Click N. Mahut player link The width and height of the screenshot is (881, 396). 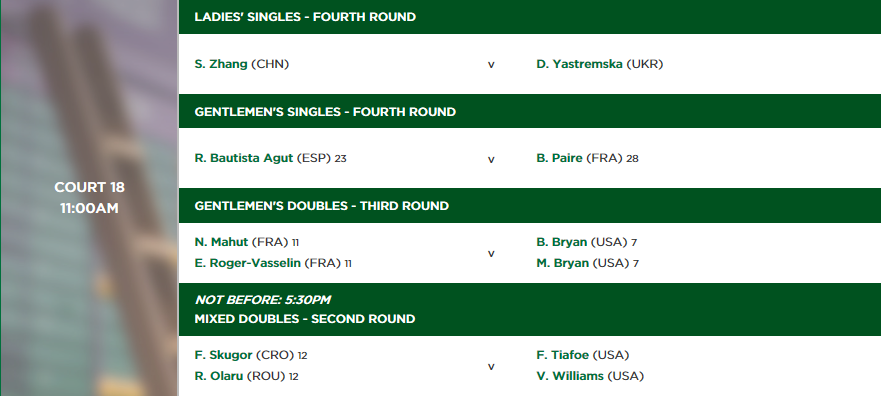221,242
